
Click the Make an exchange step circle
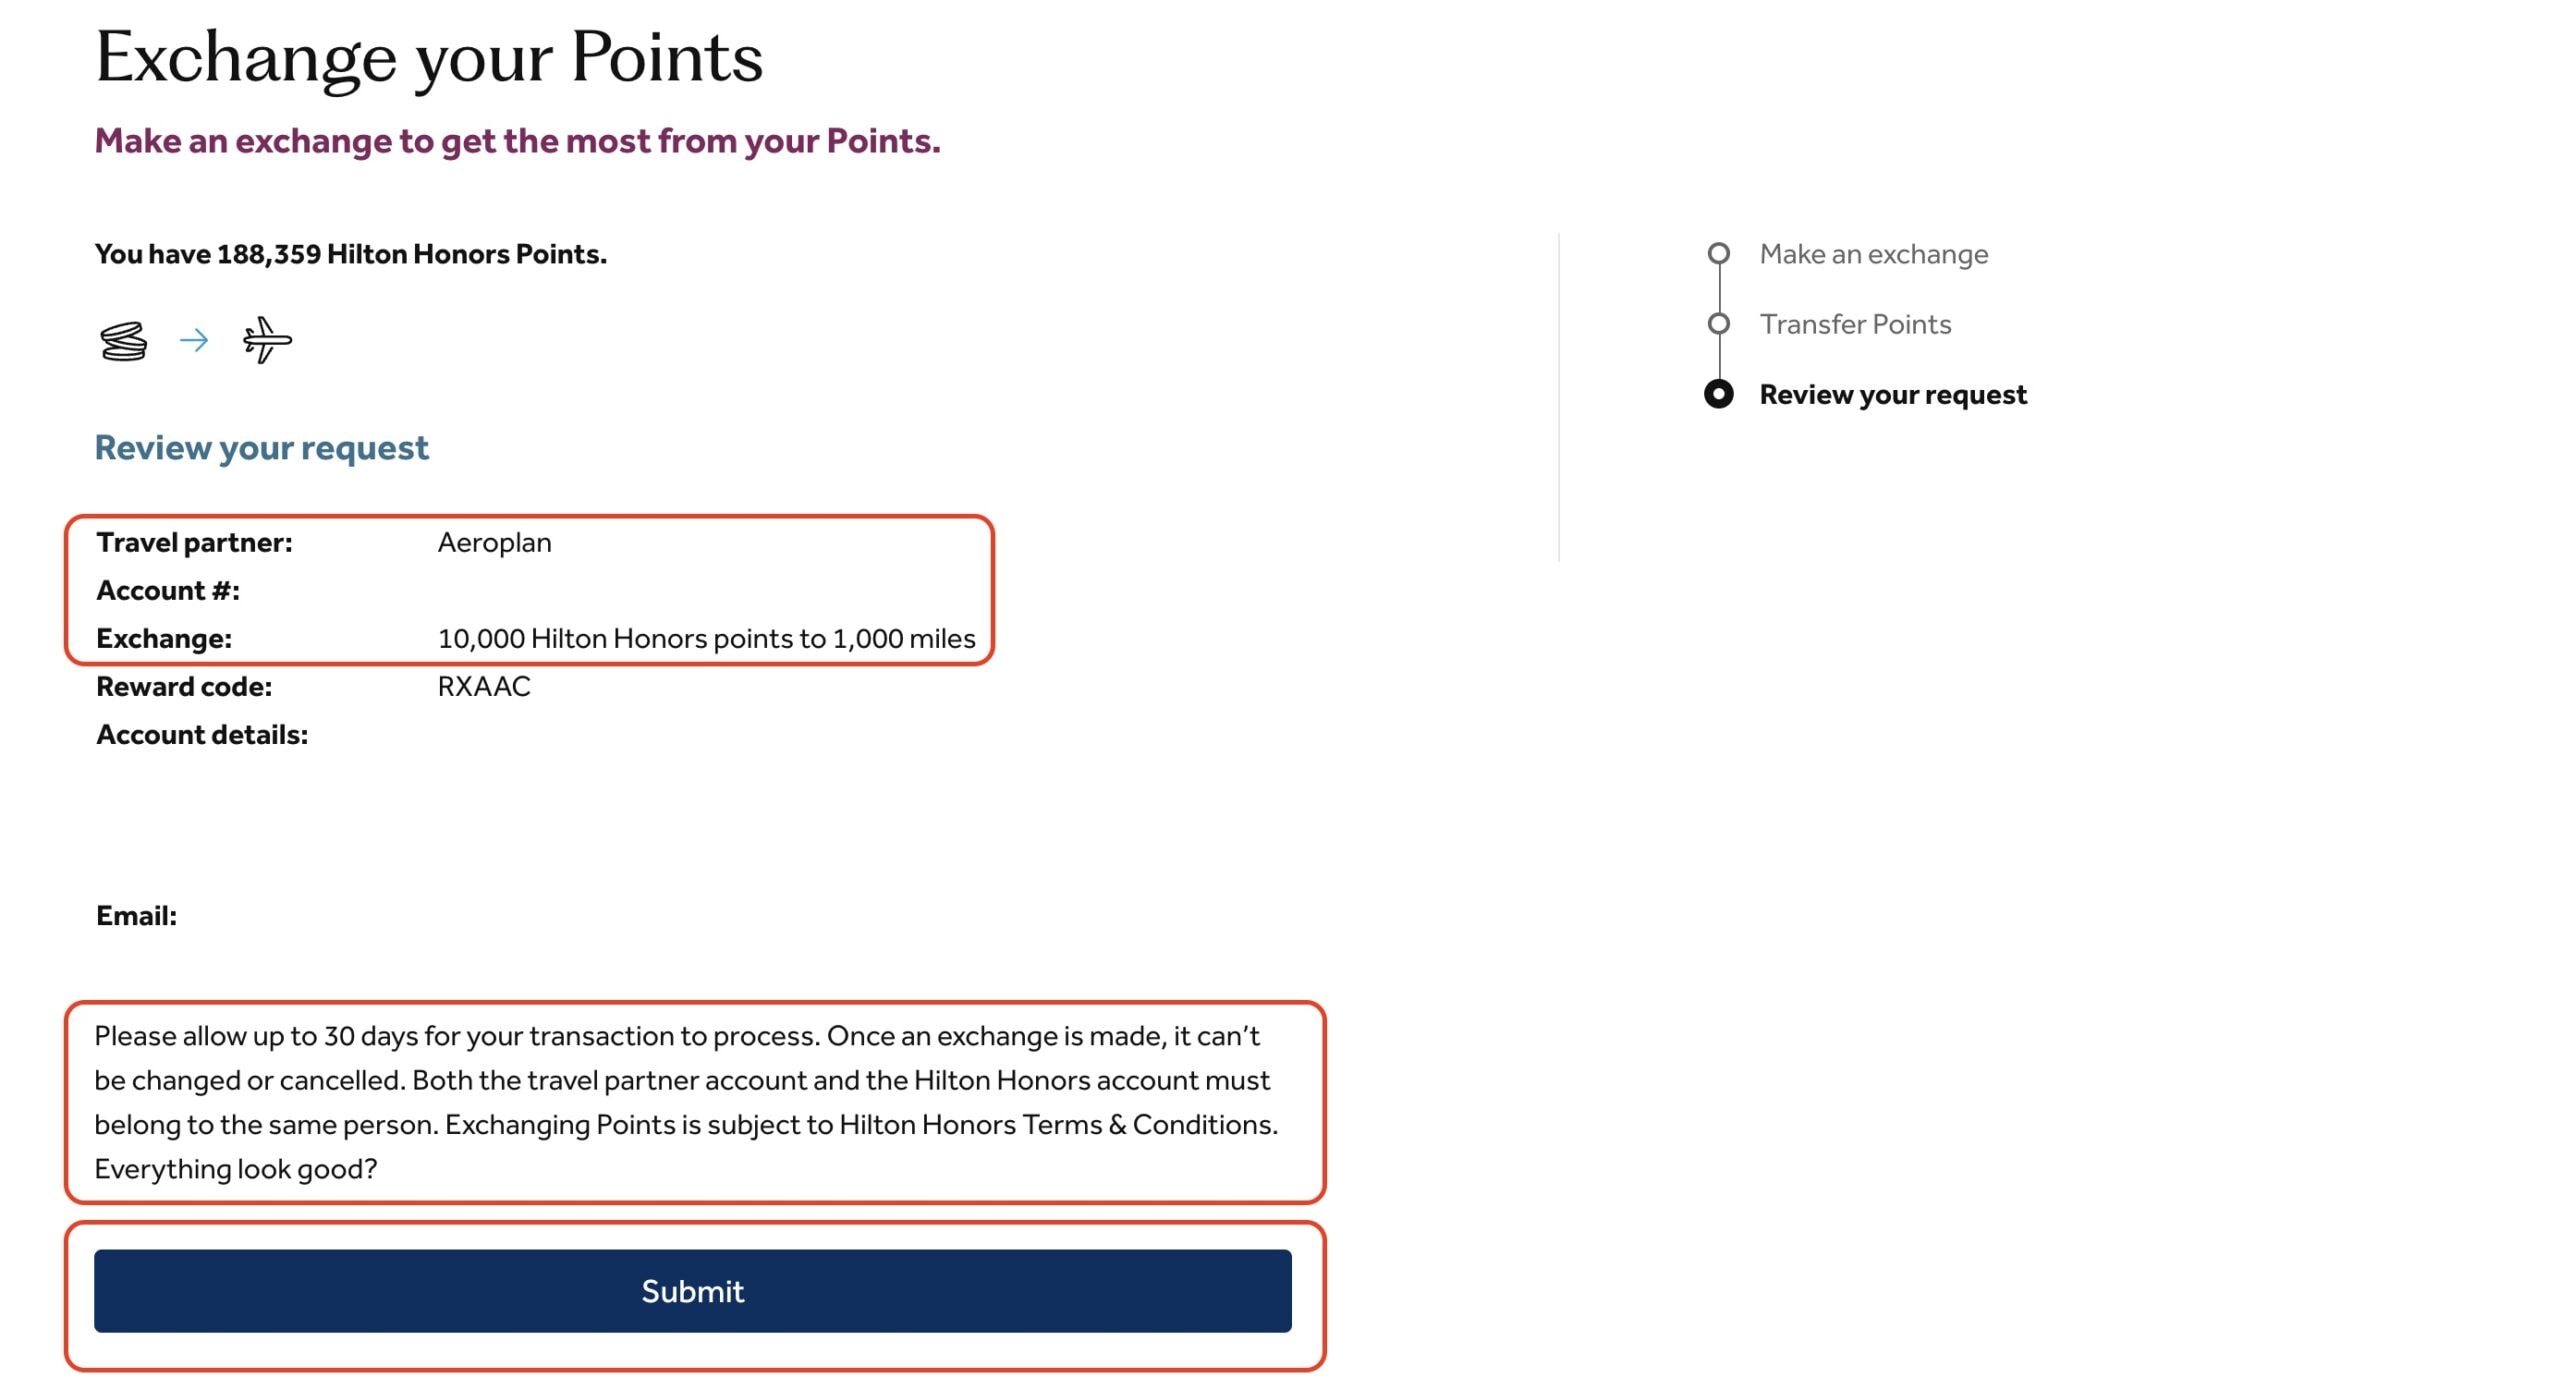pos(1718,254)
